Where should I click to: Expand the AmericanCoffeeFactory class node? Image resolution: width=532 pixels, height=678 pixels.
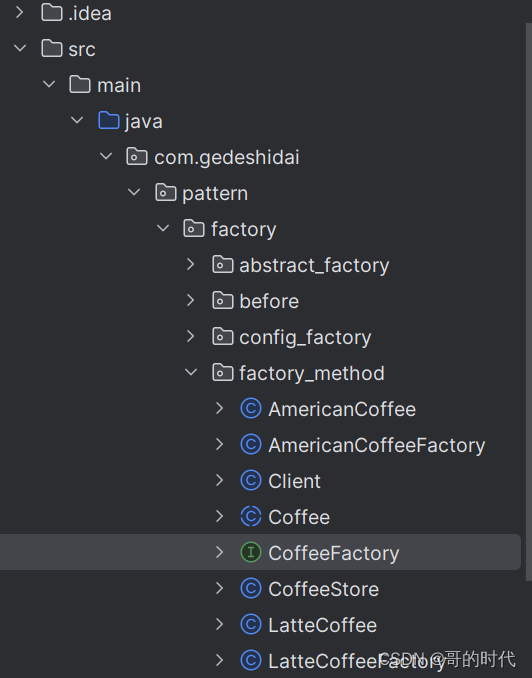(x=219, y=445)
